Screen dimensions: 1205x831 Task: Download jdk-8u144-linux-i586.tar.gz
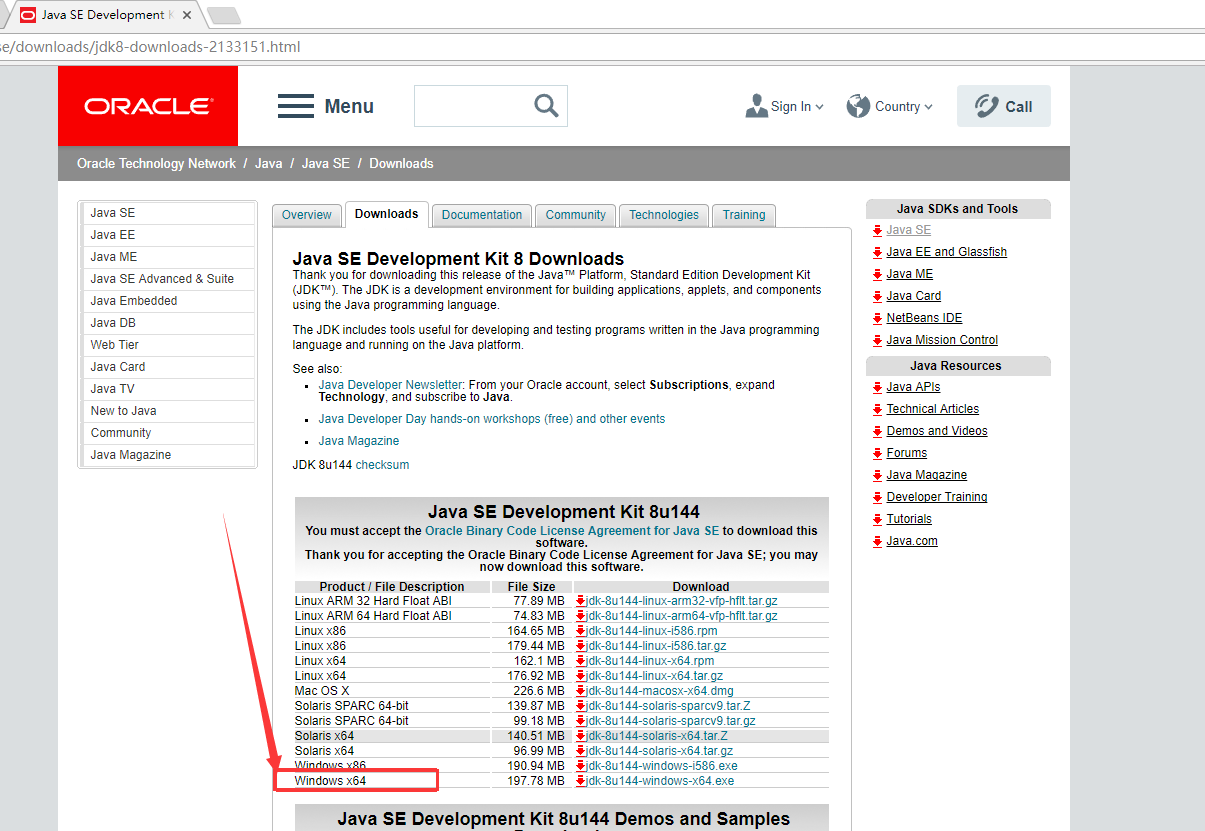(x=657, y=646)
